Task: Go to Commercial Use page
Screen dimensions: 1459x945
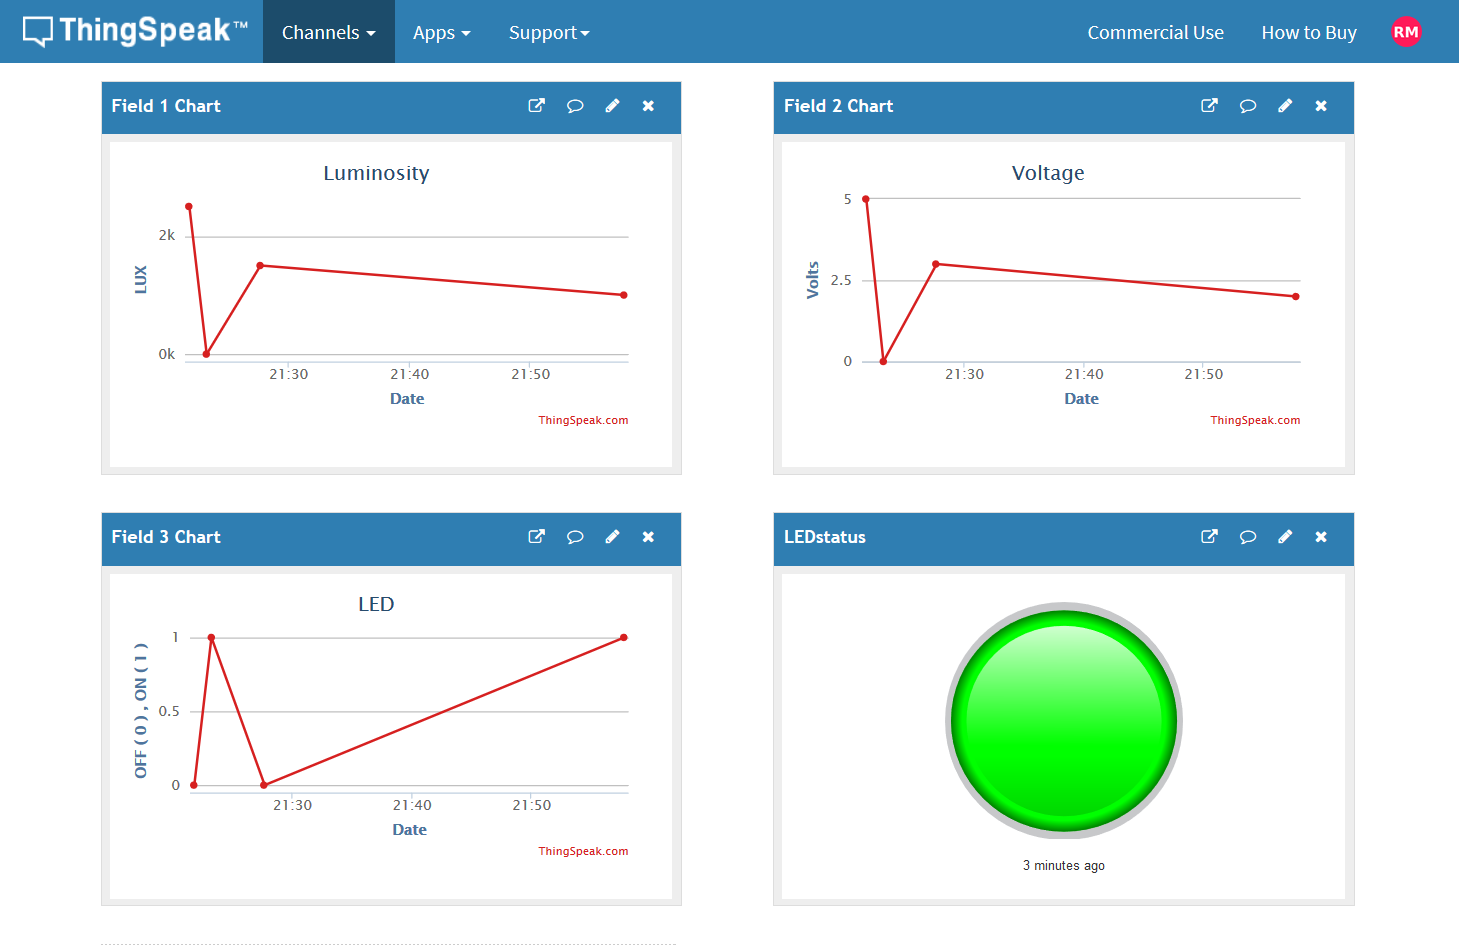Action: (1156, 32)
